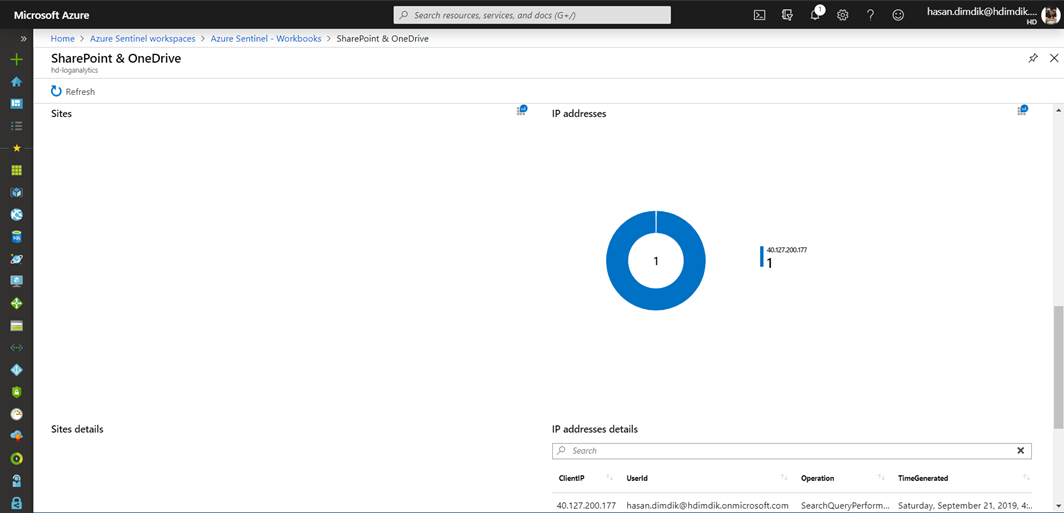Open the Directory and subscription filter icon

788,15
